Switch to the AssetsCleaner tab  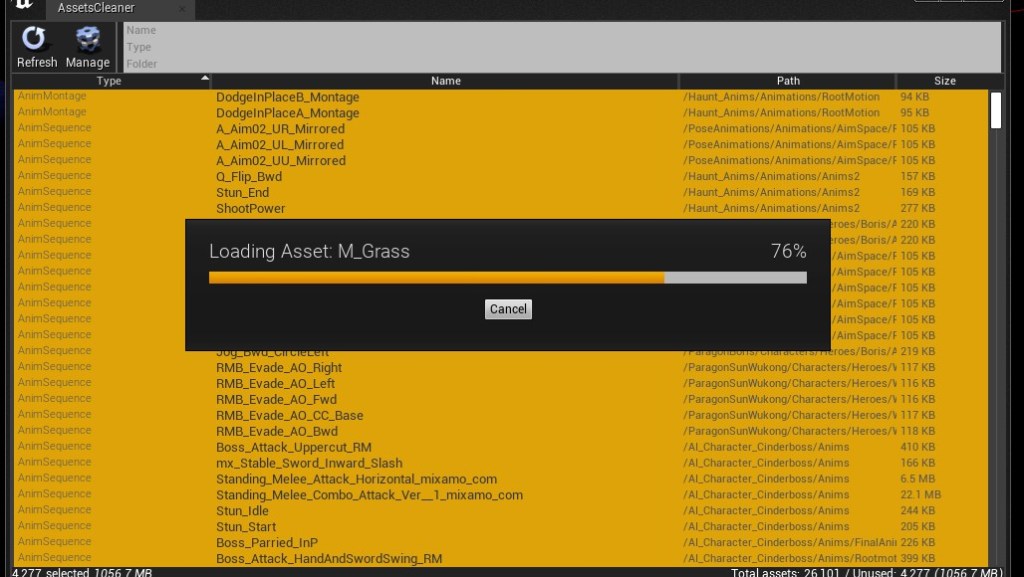(x=96, y=8)
